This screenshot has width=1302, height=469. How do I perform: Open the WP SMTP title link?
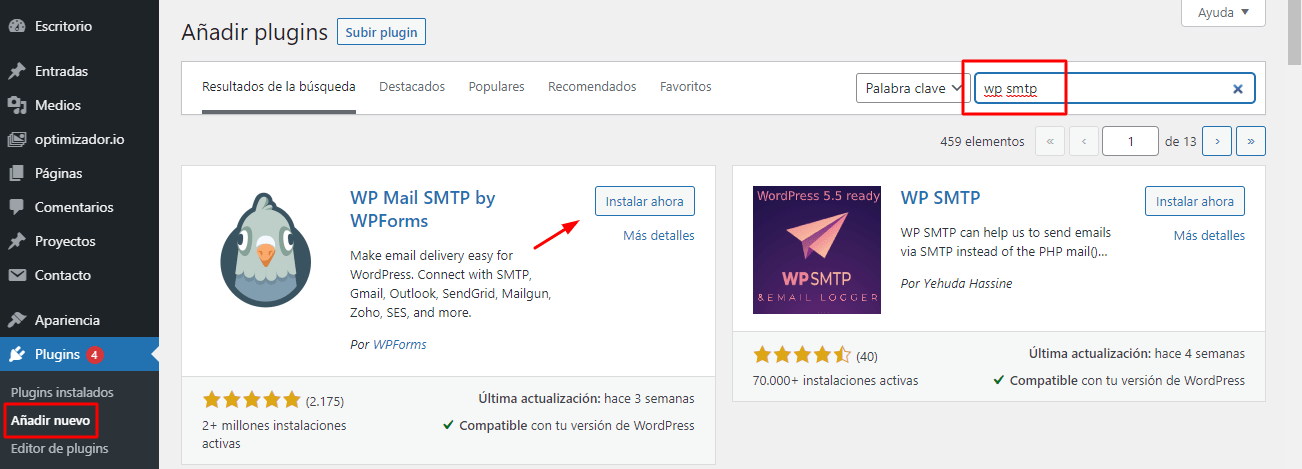[x=940, y=198]
